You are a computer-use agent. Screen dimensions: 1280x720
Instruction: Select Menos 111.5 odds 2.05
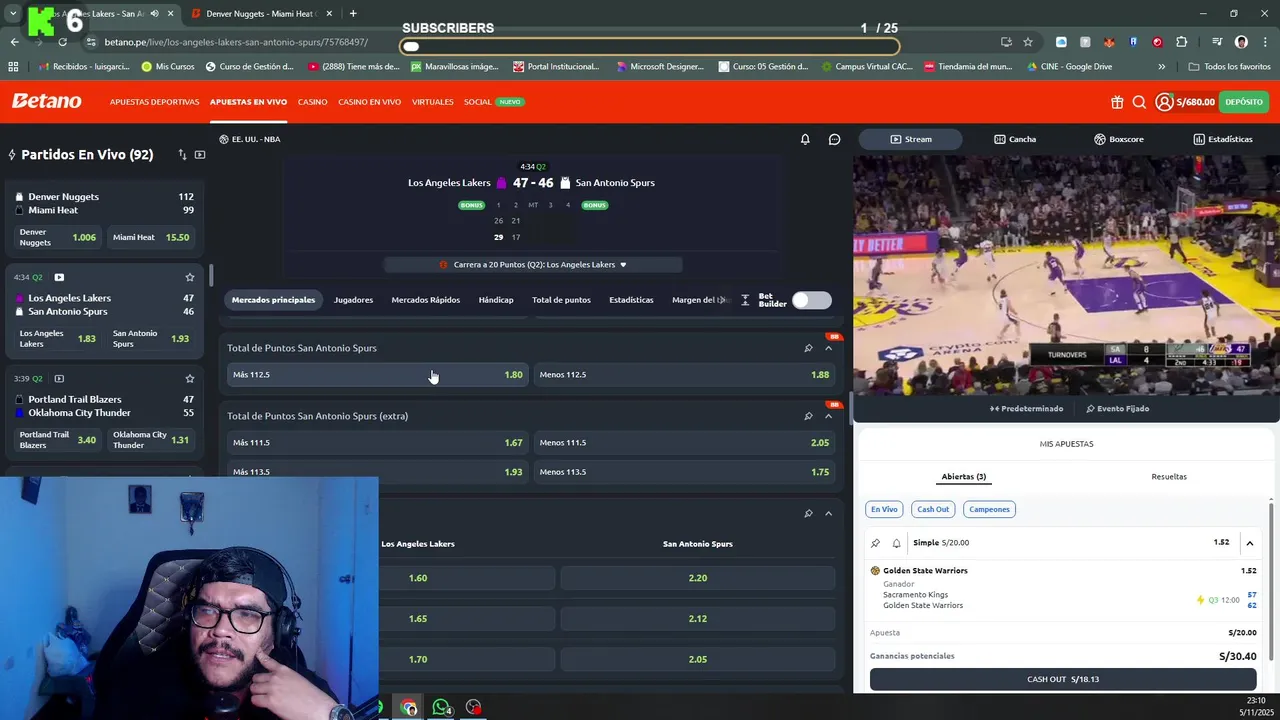(x=685, y=443)
